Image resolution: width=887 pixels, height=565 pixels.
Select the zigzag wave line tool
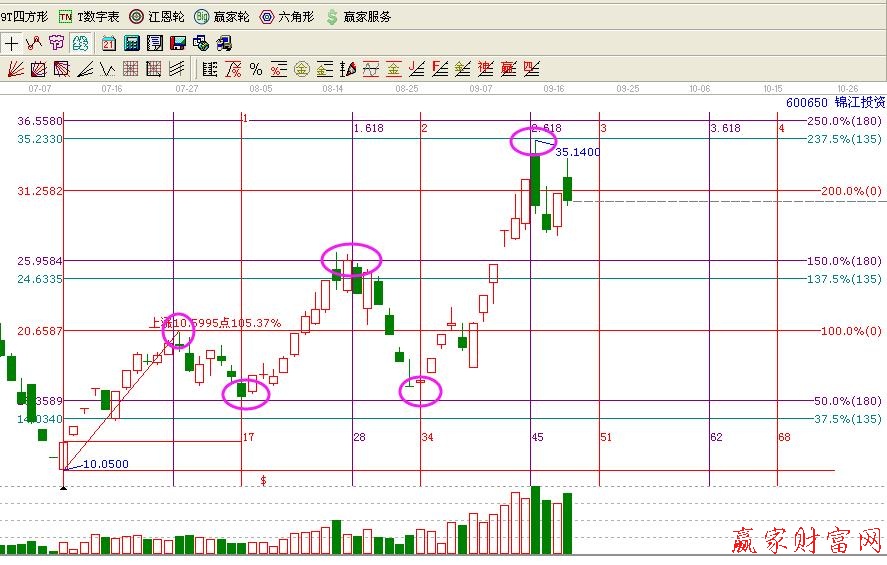pyautogui.click(x=34, y=43)
